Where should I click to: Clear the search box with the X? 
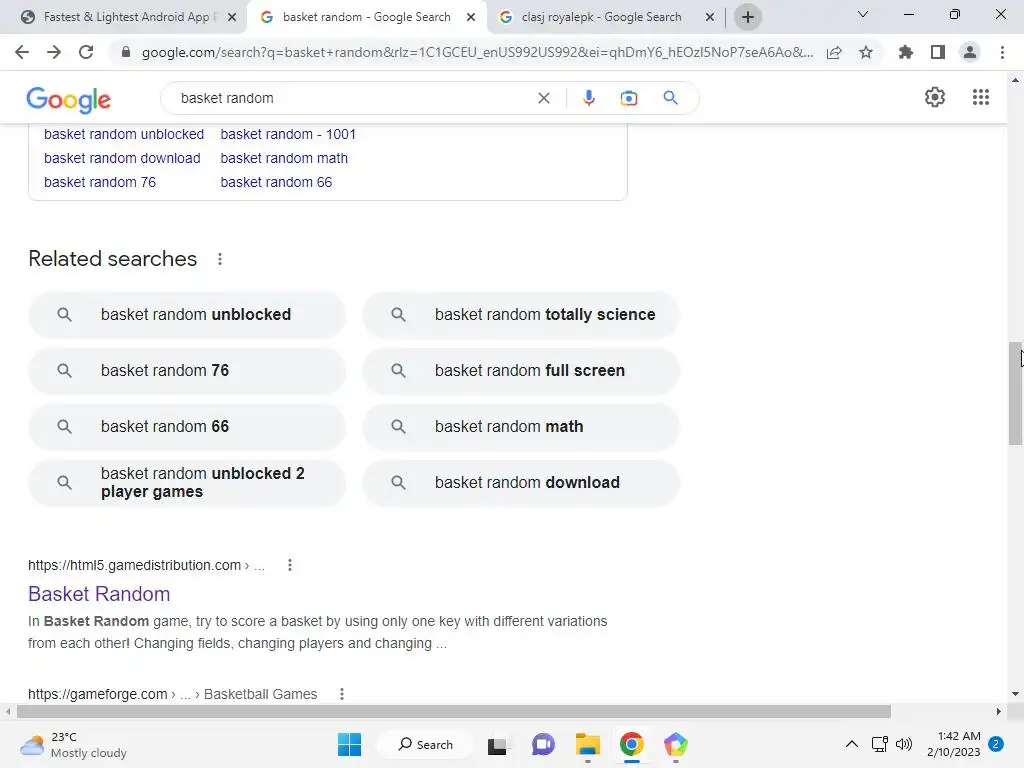[x=543, y=98]
